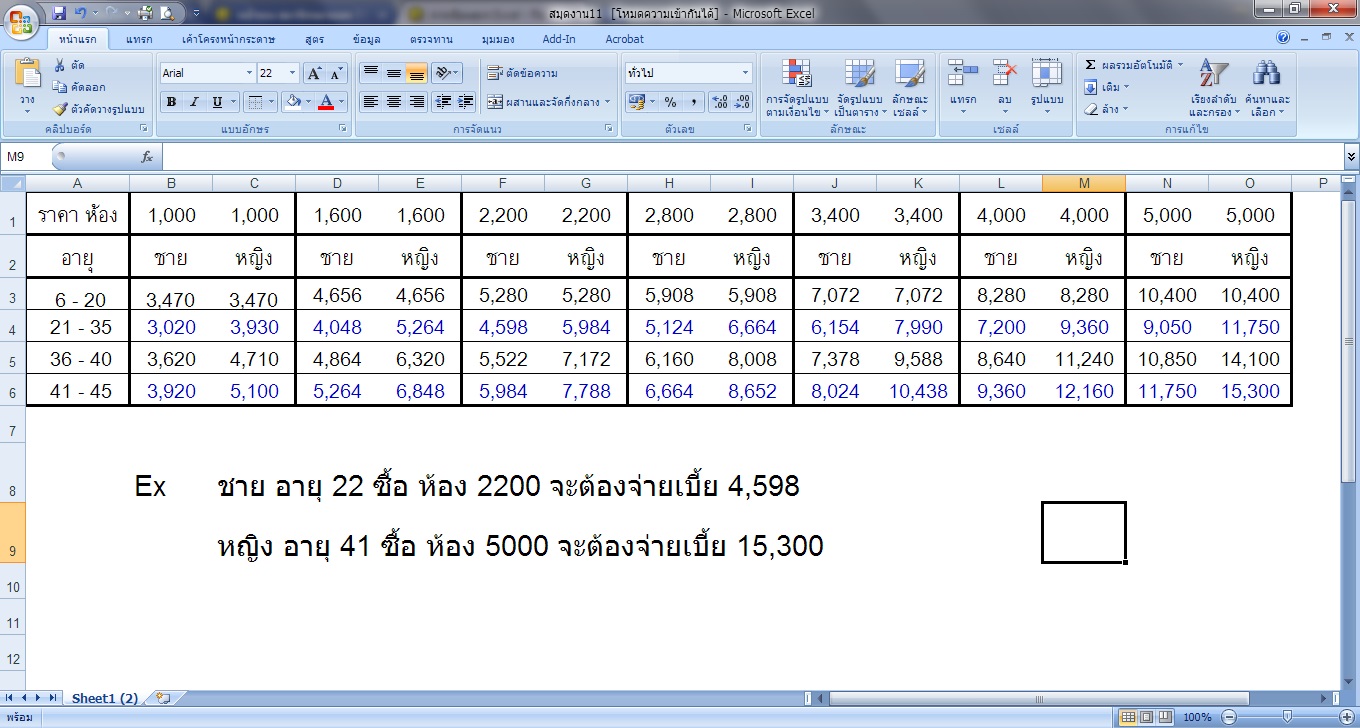Toggle Wrap Text (ตัดข้อความ)
Viewport: 1360px width, 728px height.
(x=522, y=73)
